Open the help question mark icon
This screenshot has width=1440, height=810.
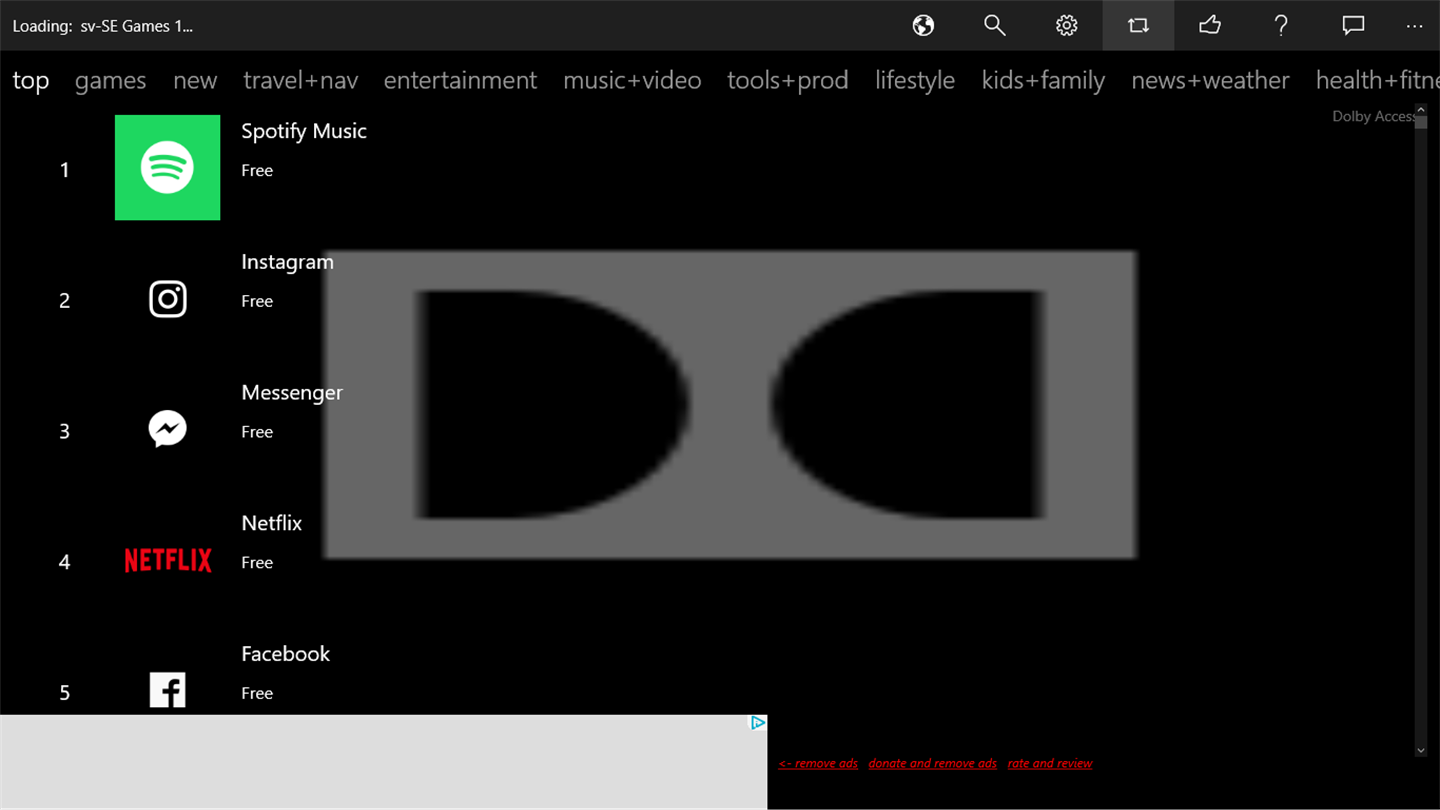coord(1281,26)
